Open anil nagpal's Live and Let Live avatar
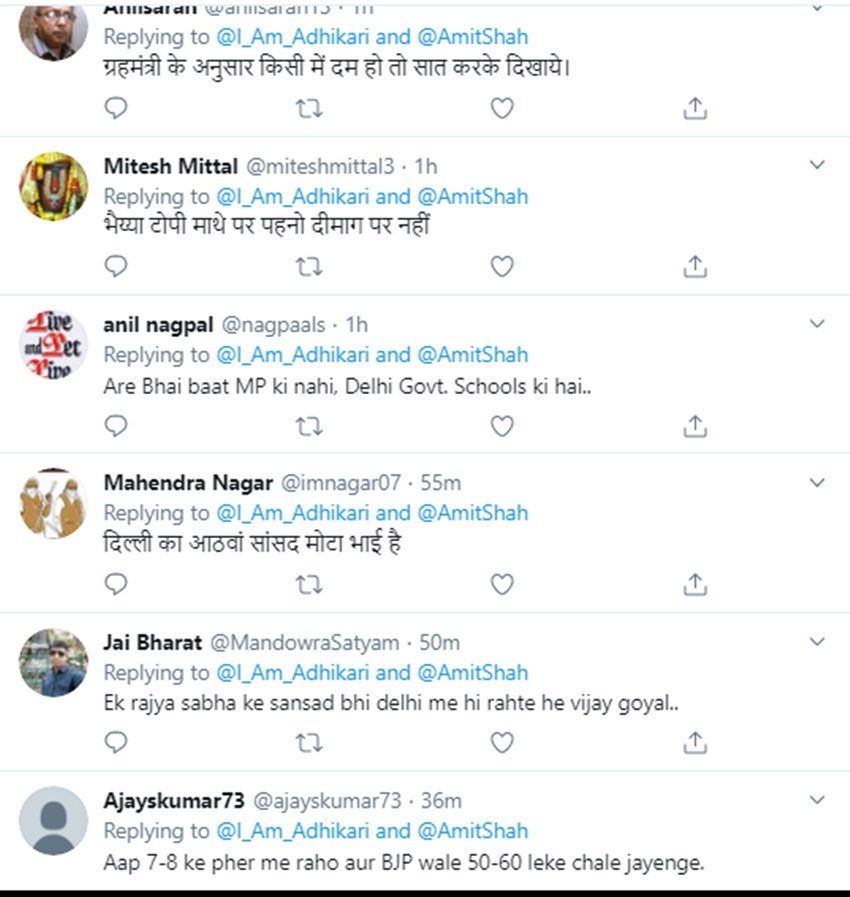Image resolution: width=850 pixels, height=897 pixels. [54, 345]
